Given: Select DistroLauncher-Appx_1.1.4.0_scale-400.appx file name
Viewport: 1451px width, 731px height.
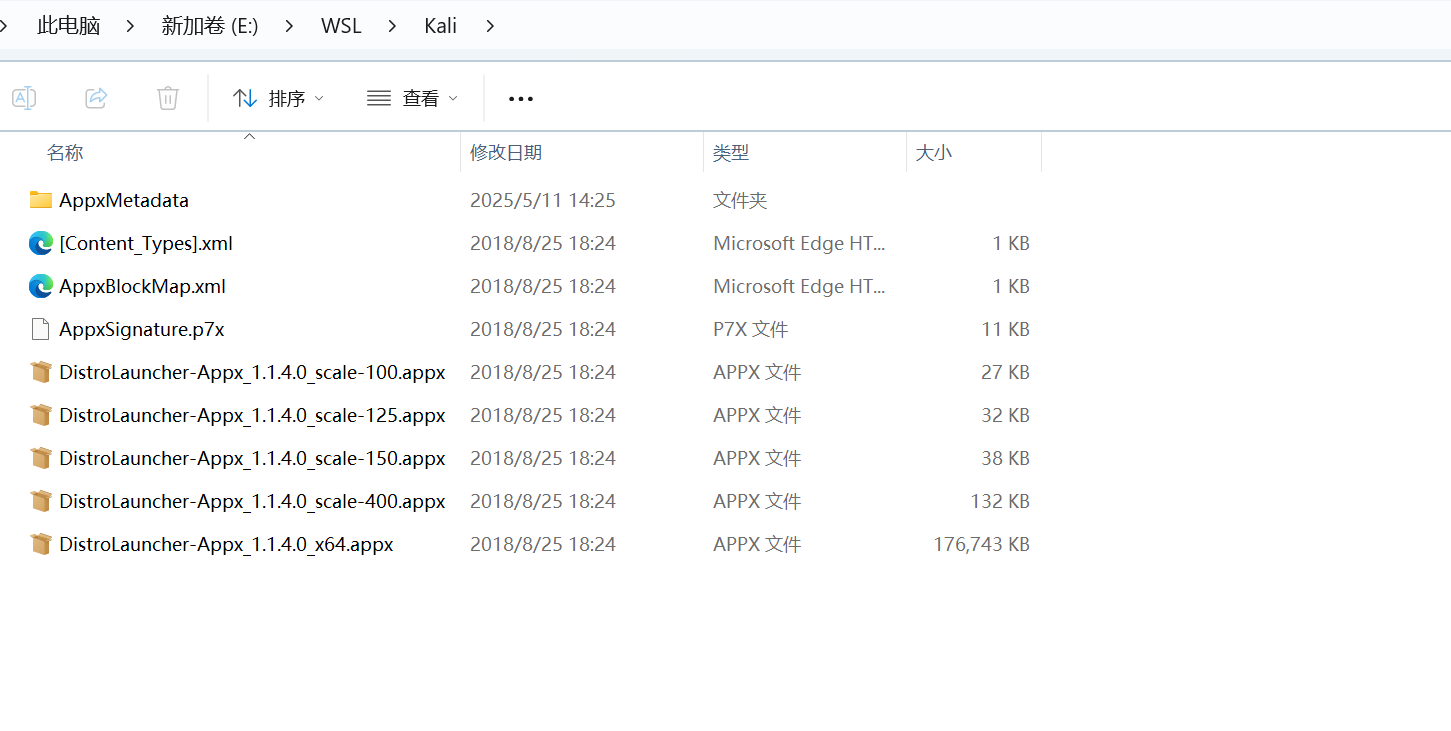Looking at the screenshot, I should (x=252, y=501).
